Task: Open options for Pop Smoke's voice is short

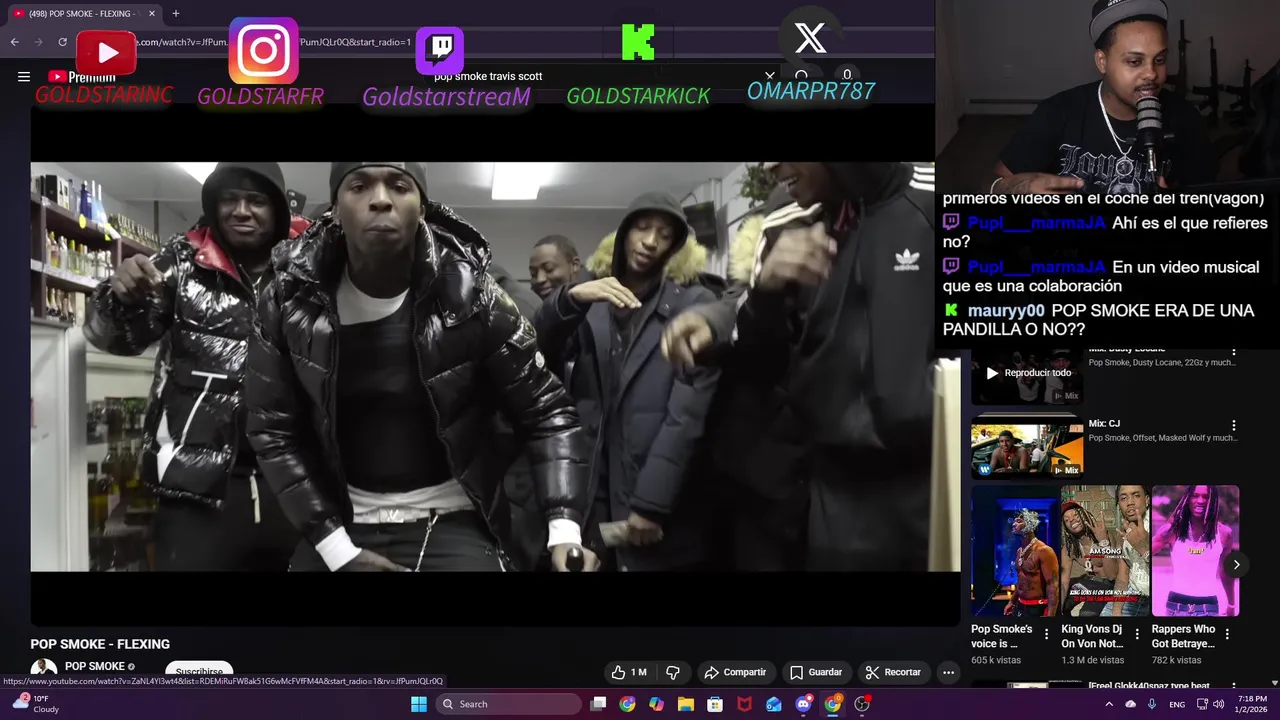Action: coord(1047,635)
